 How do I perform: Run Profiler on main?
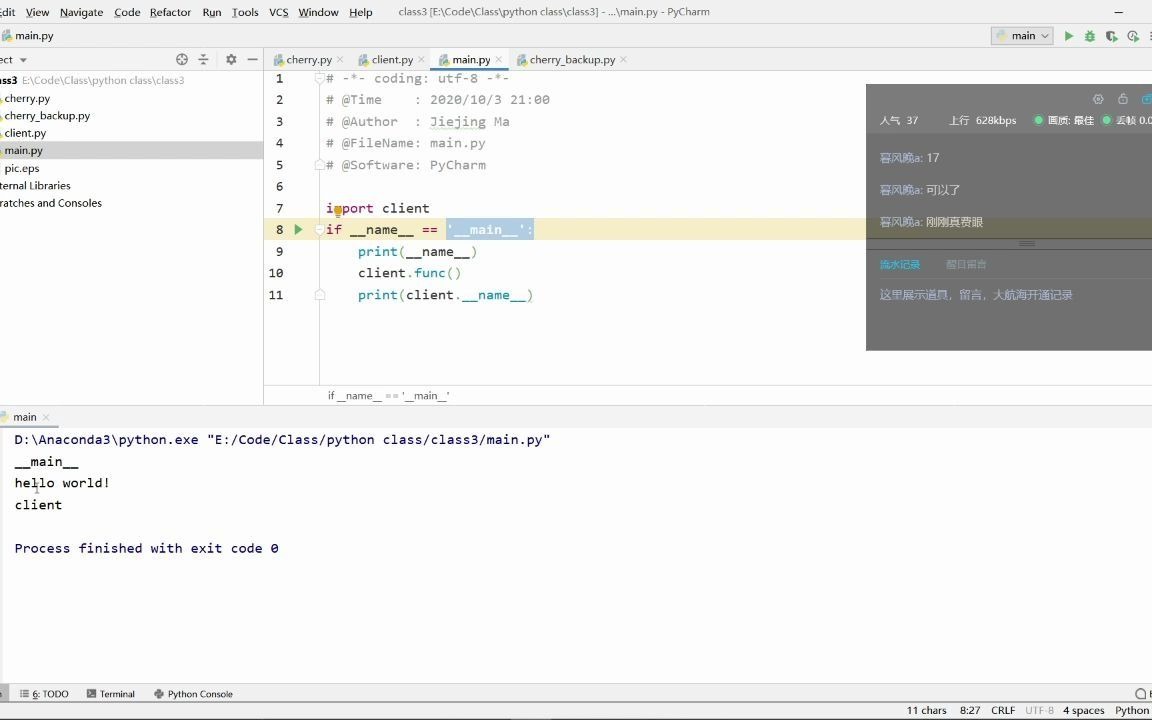coord(1131,35)
